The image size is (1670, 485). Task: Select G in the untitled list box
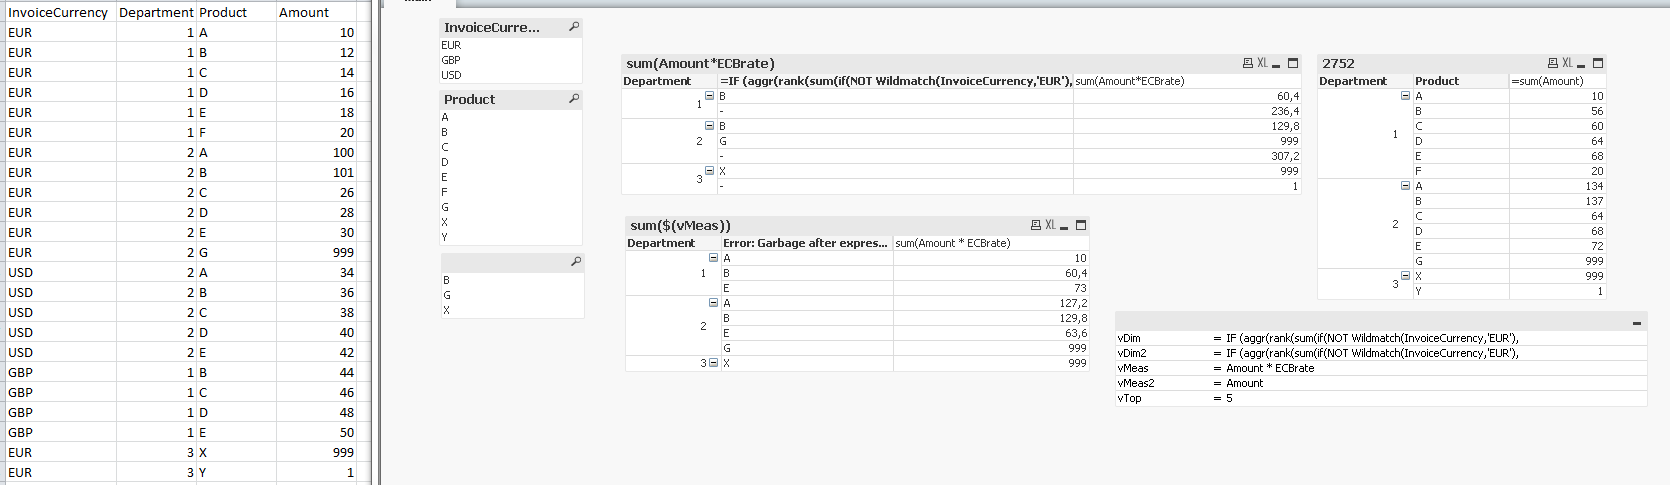(x=512, y=295)
